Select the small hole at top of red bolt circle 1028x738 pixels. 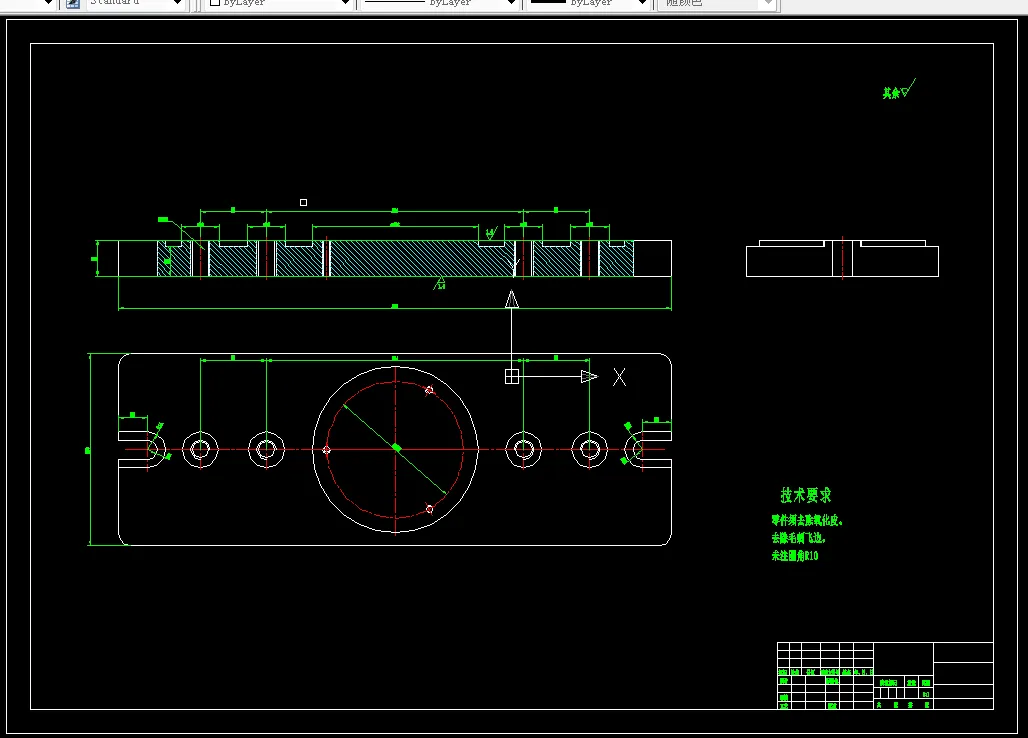429,391
